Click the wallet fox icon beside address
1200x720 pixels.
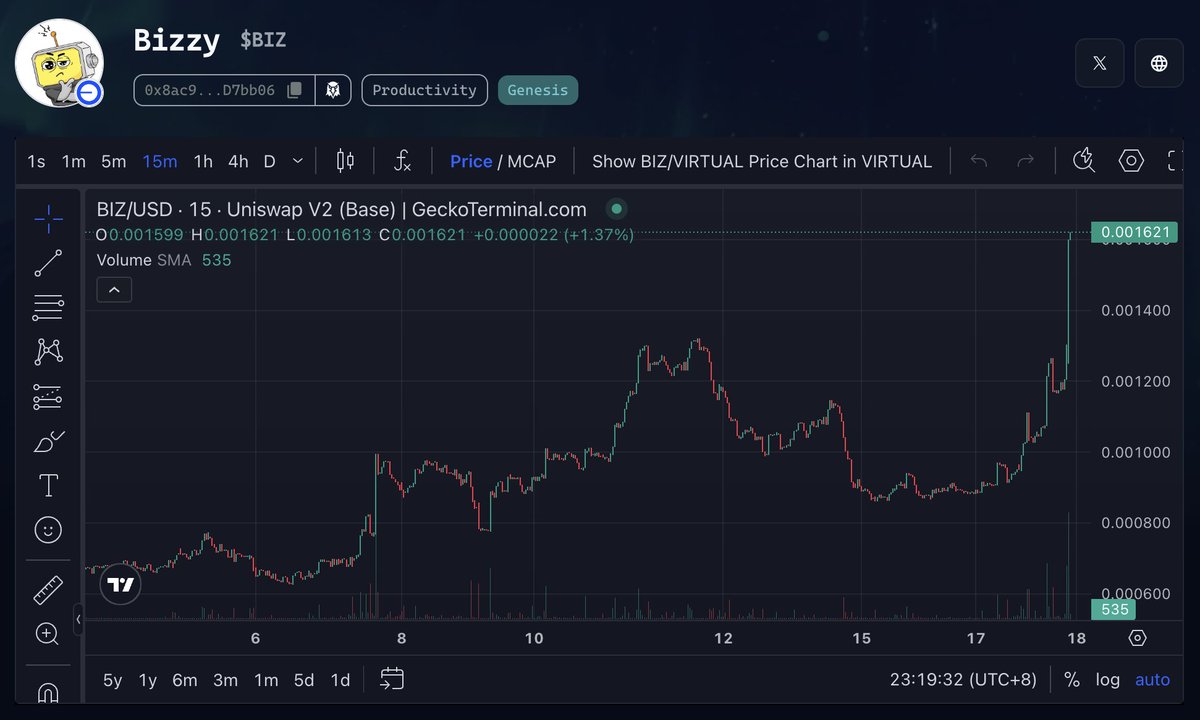333,90
